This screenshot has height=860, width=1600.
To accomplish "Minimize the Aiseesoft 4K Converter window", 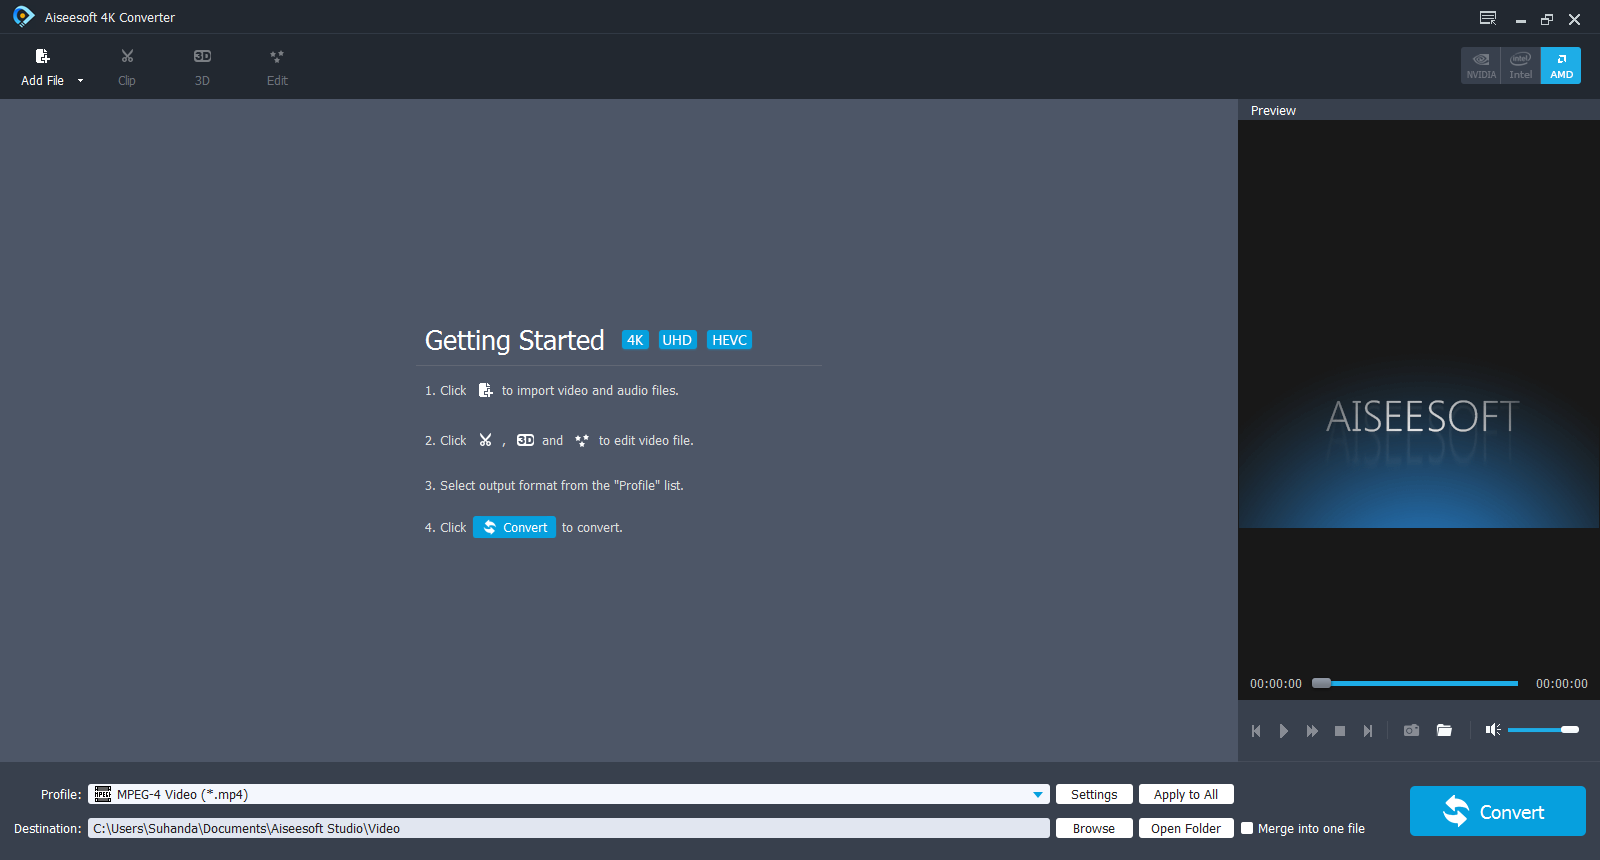I will tap(1520, 19).
